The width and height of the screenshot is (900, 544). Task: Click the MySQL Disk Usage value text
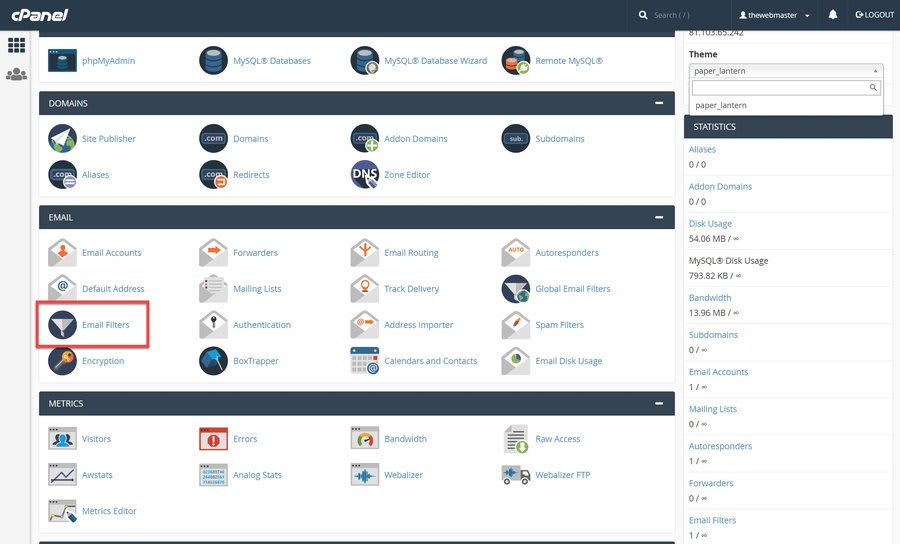(x=715, y=275)
